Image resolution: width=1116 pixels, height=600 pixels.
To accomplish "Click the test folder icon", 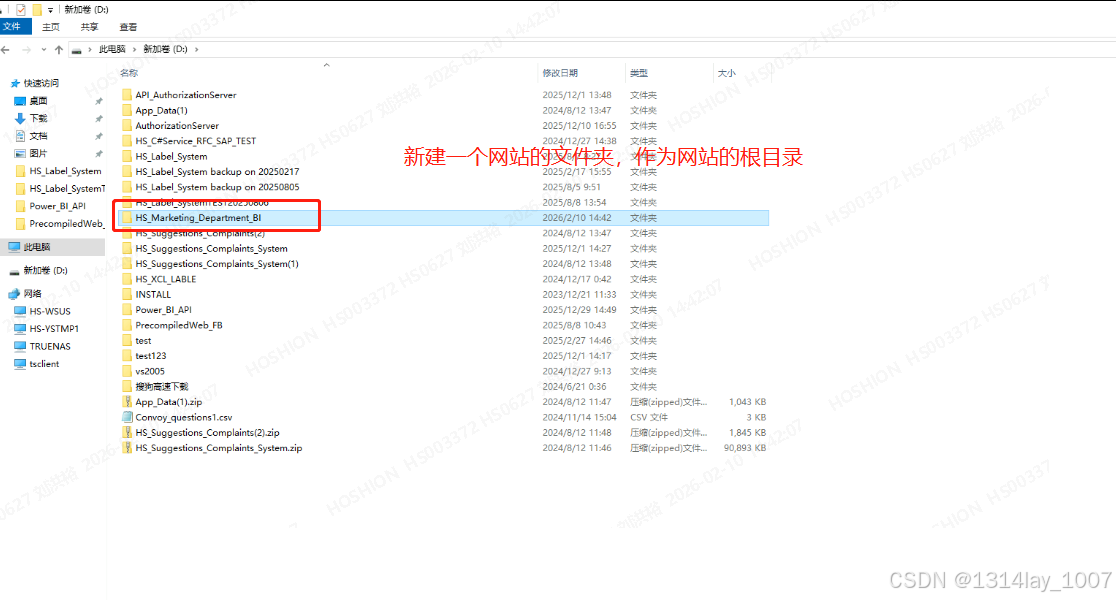I will click(127, 340).
